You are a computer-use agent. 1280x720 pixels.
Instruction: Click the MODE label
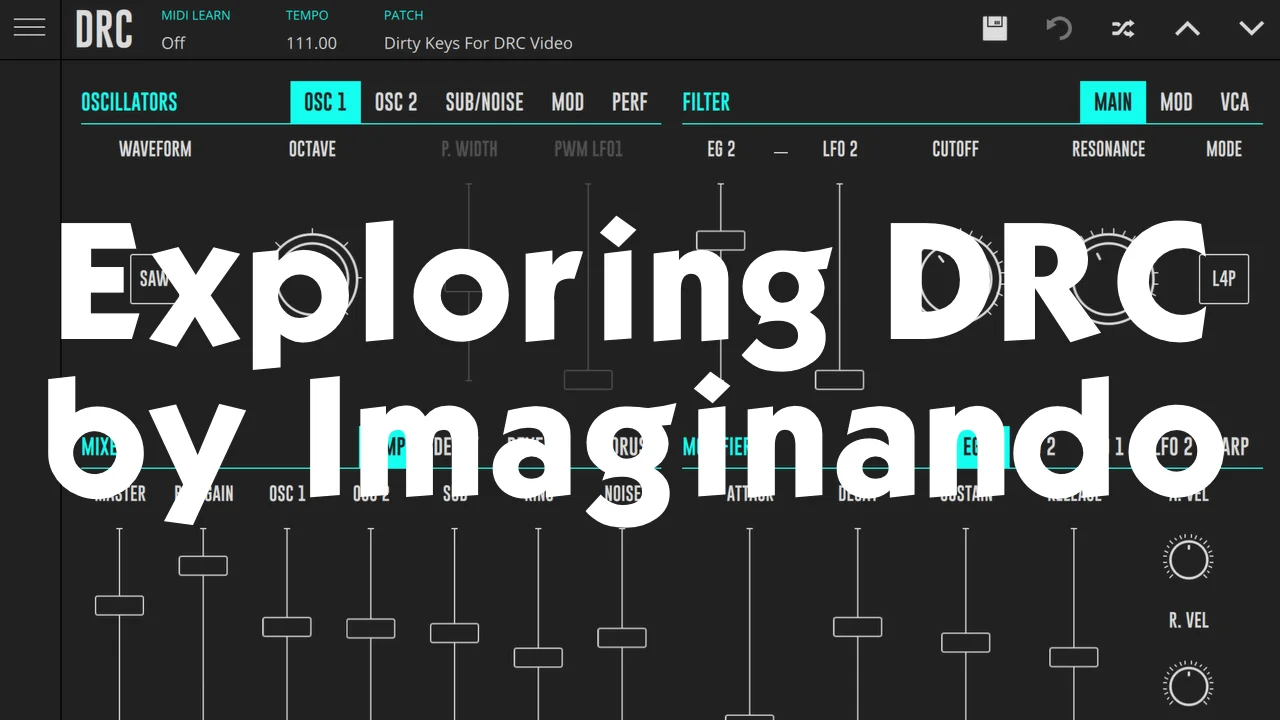(x=1224, y=149)
